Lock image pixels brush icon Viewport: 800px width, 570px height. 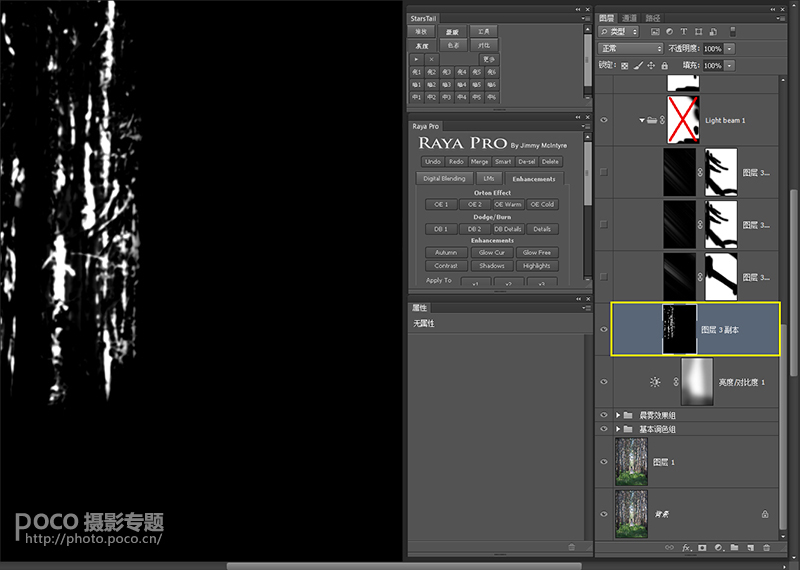(x=638, y=66)
